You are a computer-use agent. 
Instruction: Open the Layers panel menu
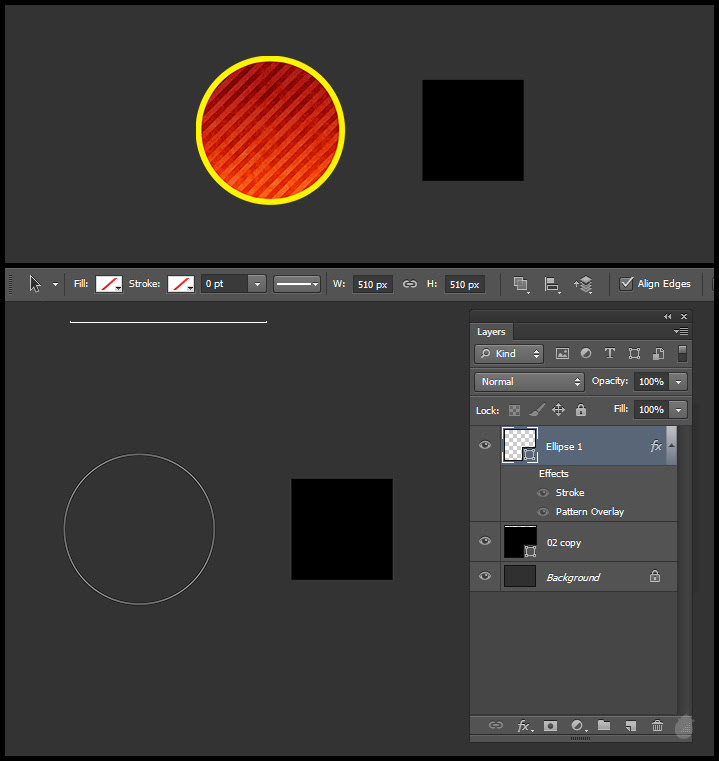point(681,331)
